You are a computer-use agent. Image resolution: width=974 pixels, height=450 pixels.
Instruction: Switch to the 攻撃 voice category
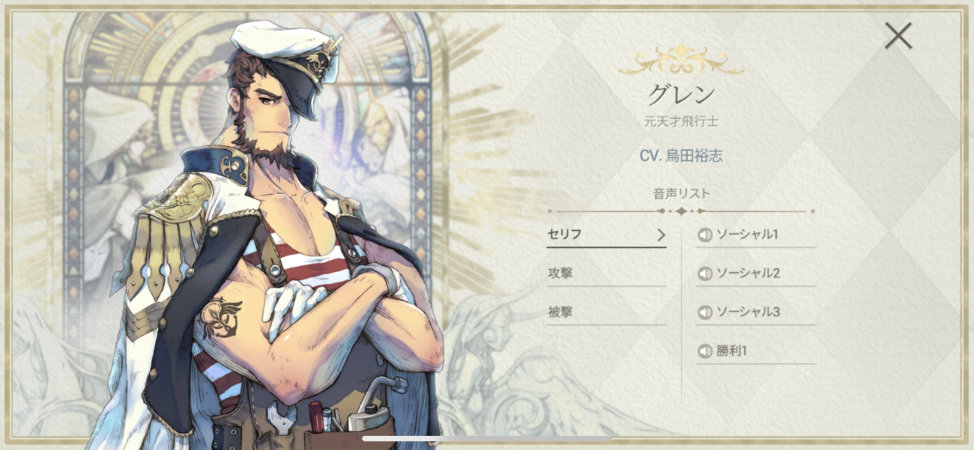[x=606, y=273]
